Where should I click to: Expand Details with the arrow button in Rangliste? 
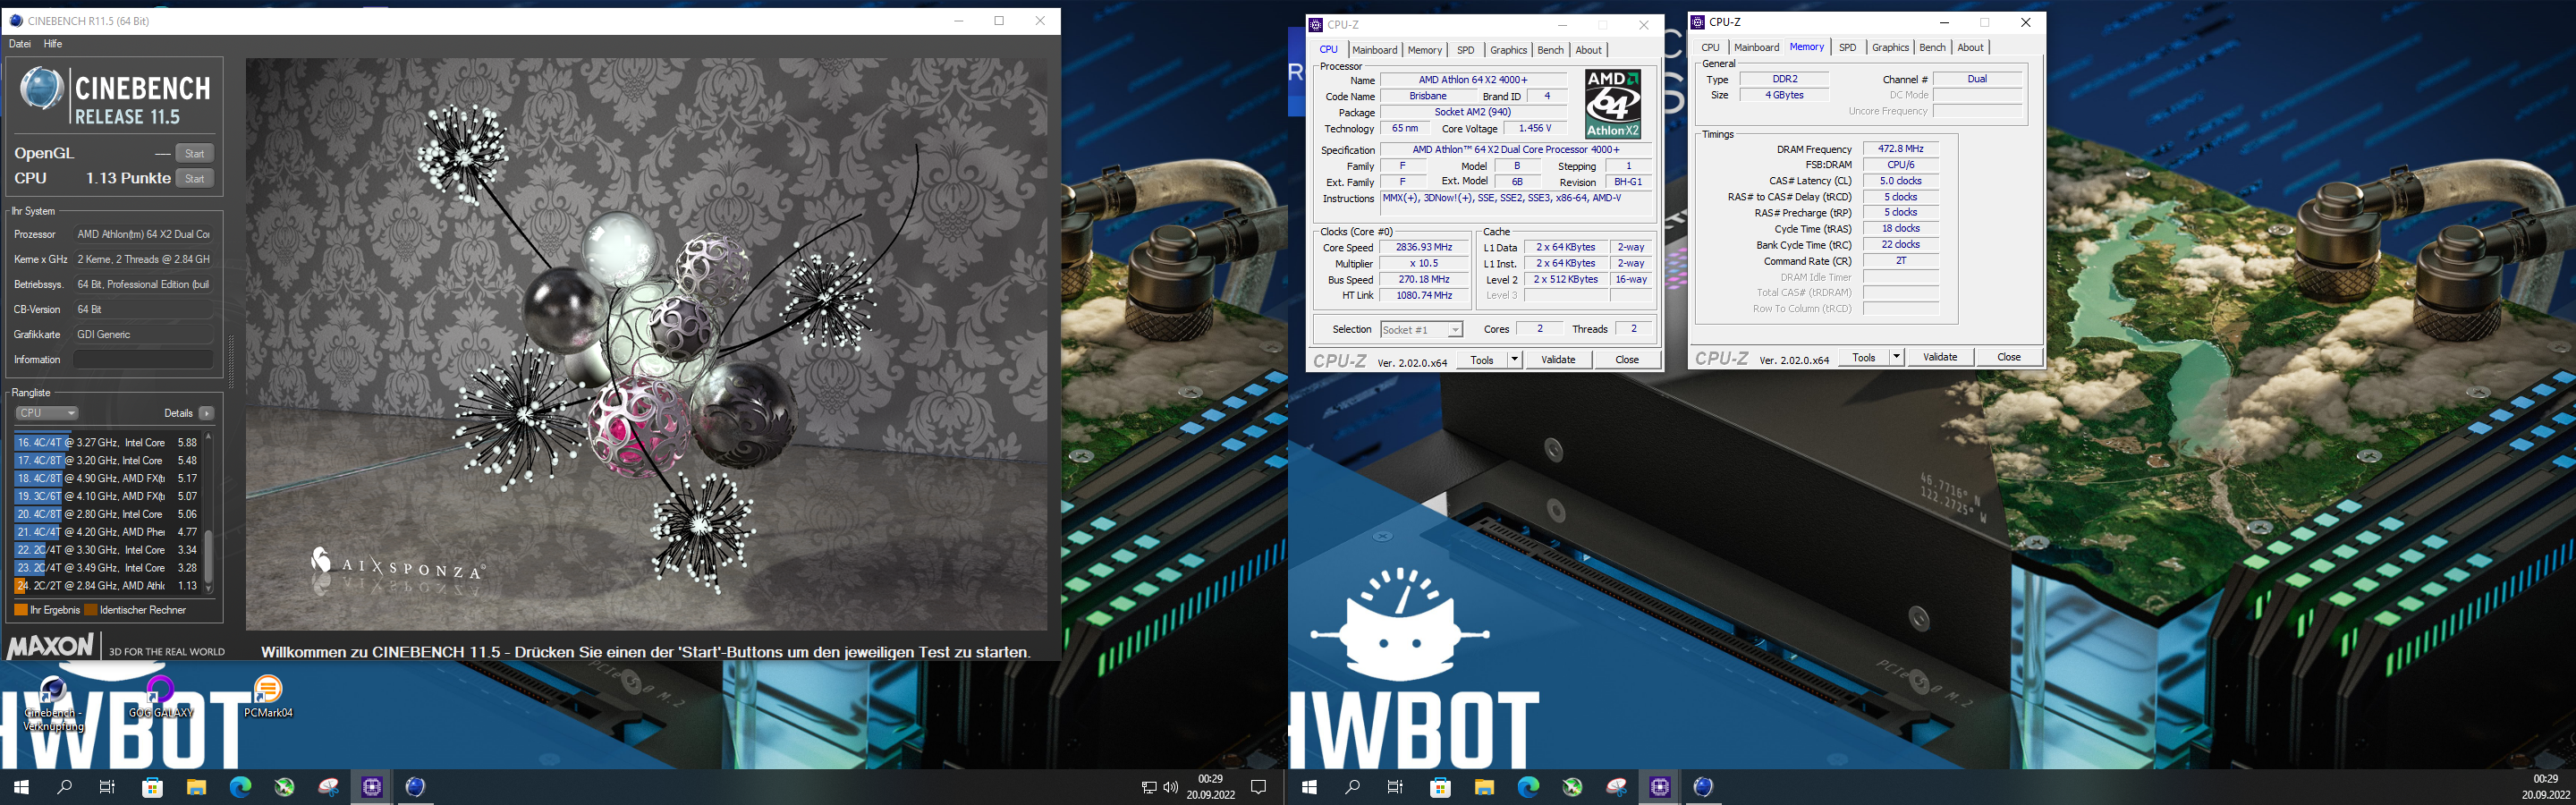tap(206, 413)
